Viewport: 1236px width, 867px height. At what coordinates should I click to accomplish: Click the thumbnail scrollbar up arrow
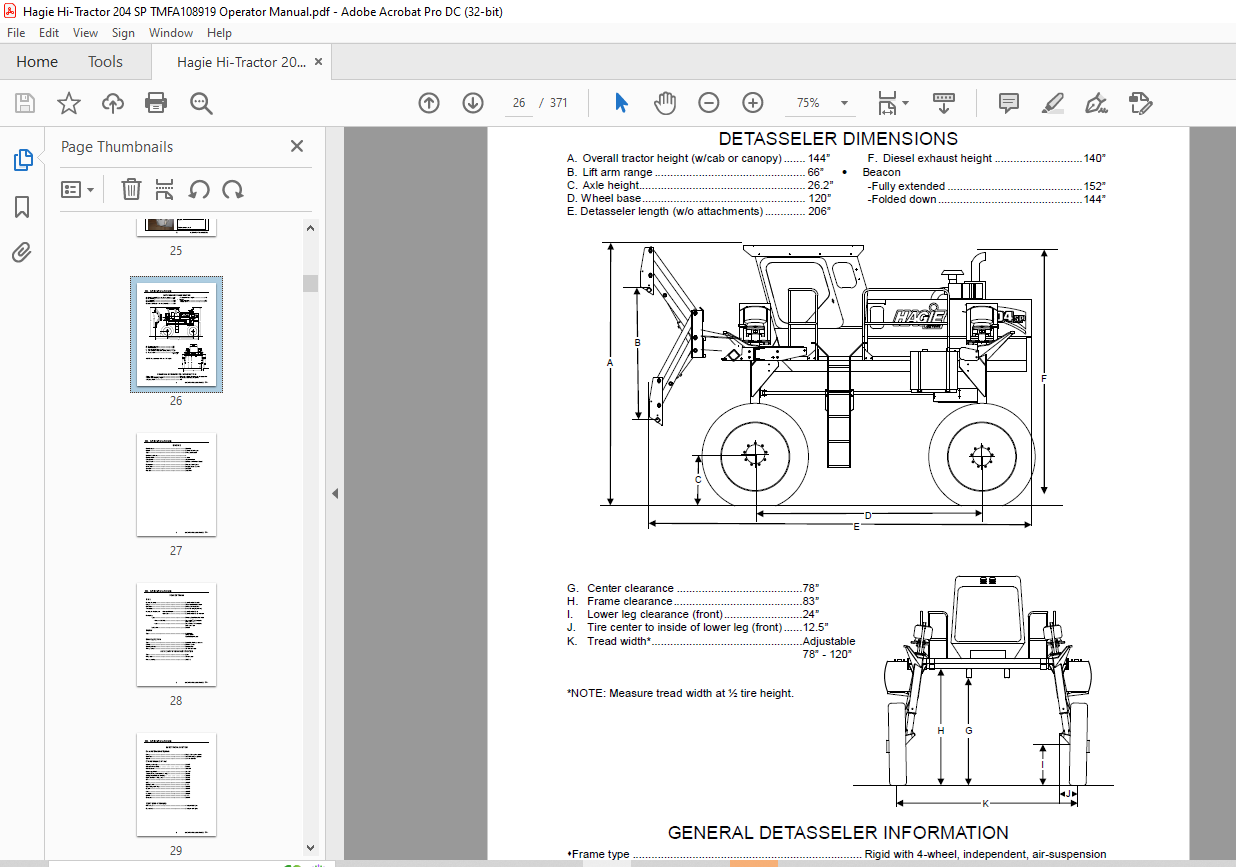(x=310, y=228)
